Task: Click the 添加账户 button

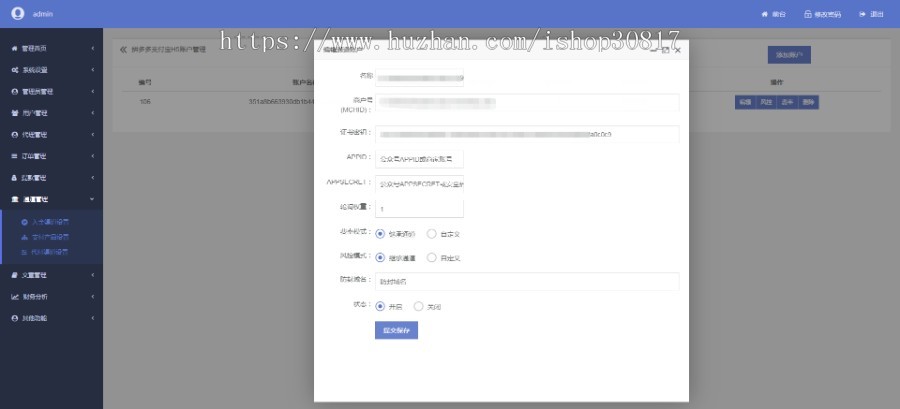Action: (789, 55)
